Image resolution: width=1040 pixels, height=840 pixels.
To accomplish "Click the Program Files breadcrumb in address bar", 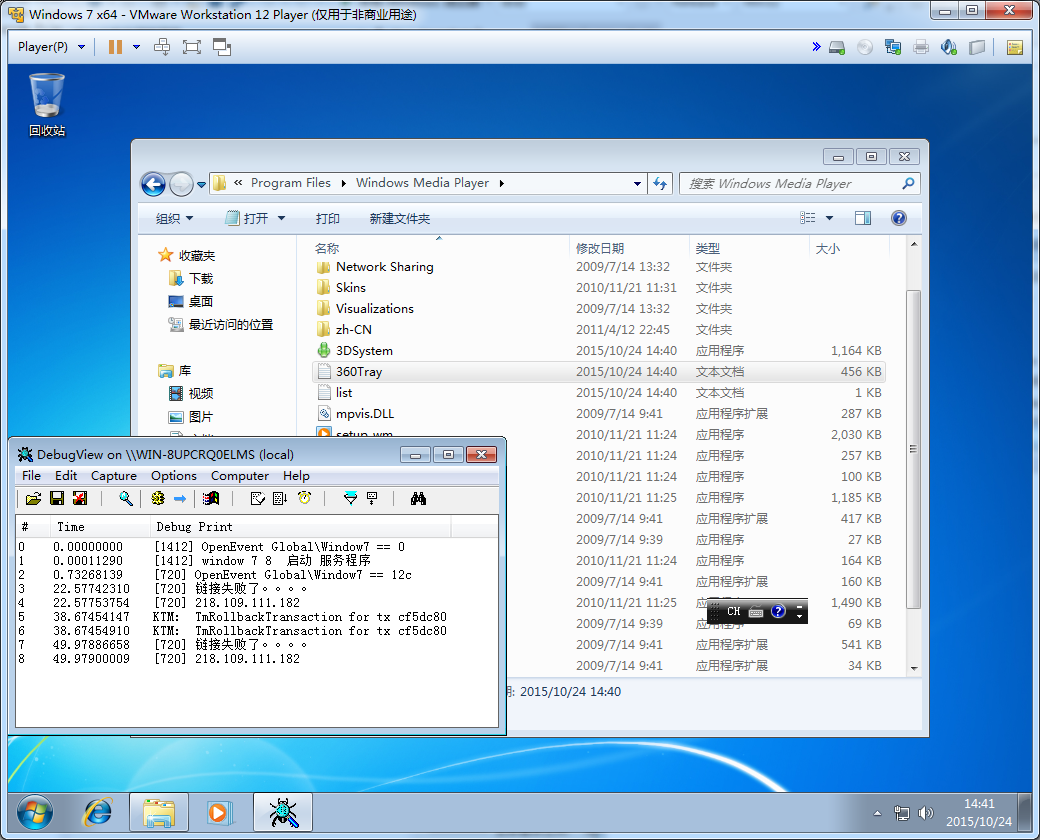I will (x=291, y=183).
